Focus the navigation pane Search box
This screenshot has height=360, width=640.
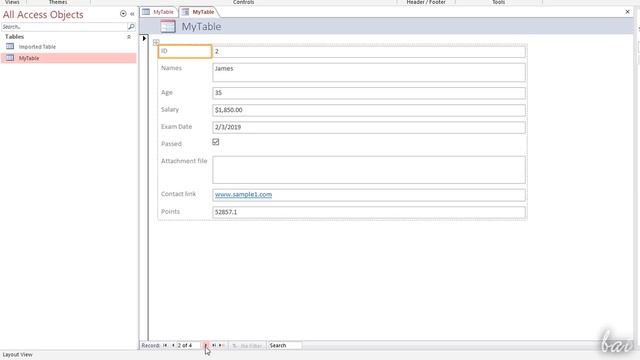[64, 27]
